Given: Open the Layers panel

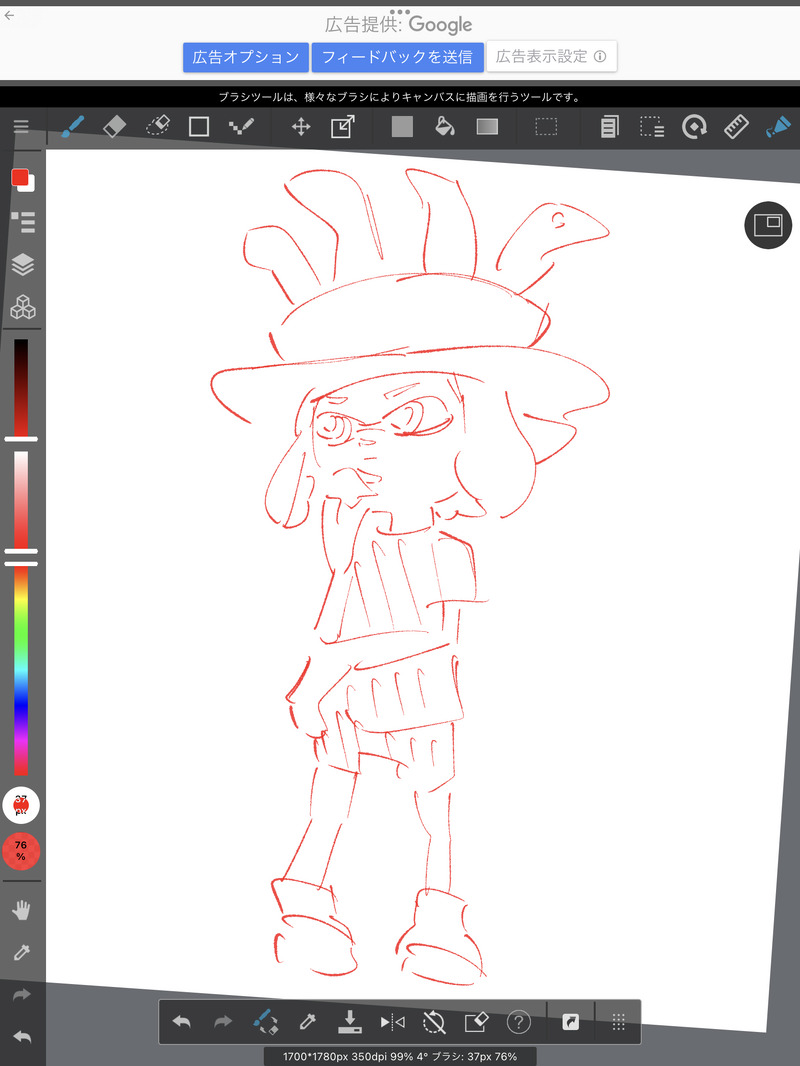Looking at the screenshot, I should tap(22, 264).
